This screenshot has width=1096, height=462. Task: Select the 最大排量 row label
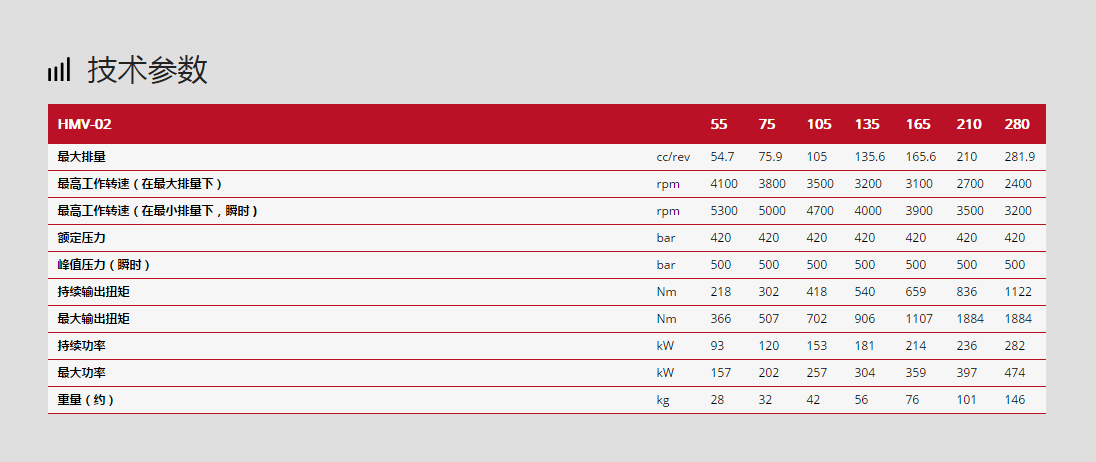pos(82,157)
